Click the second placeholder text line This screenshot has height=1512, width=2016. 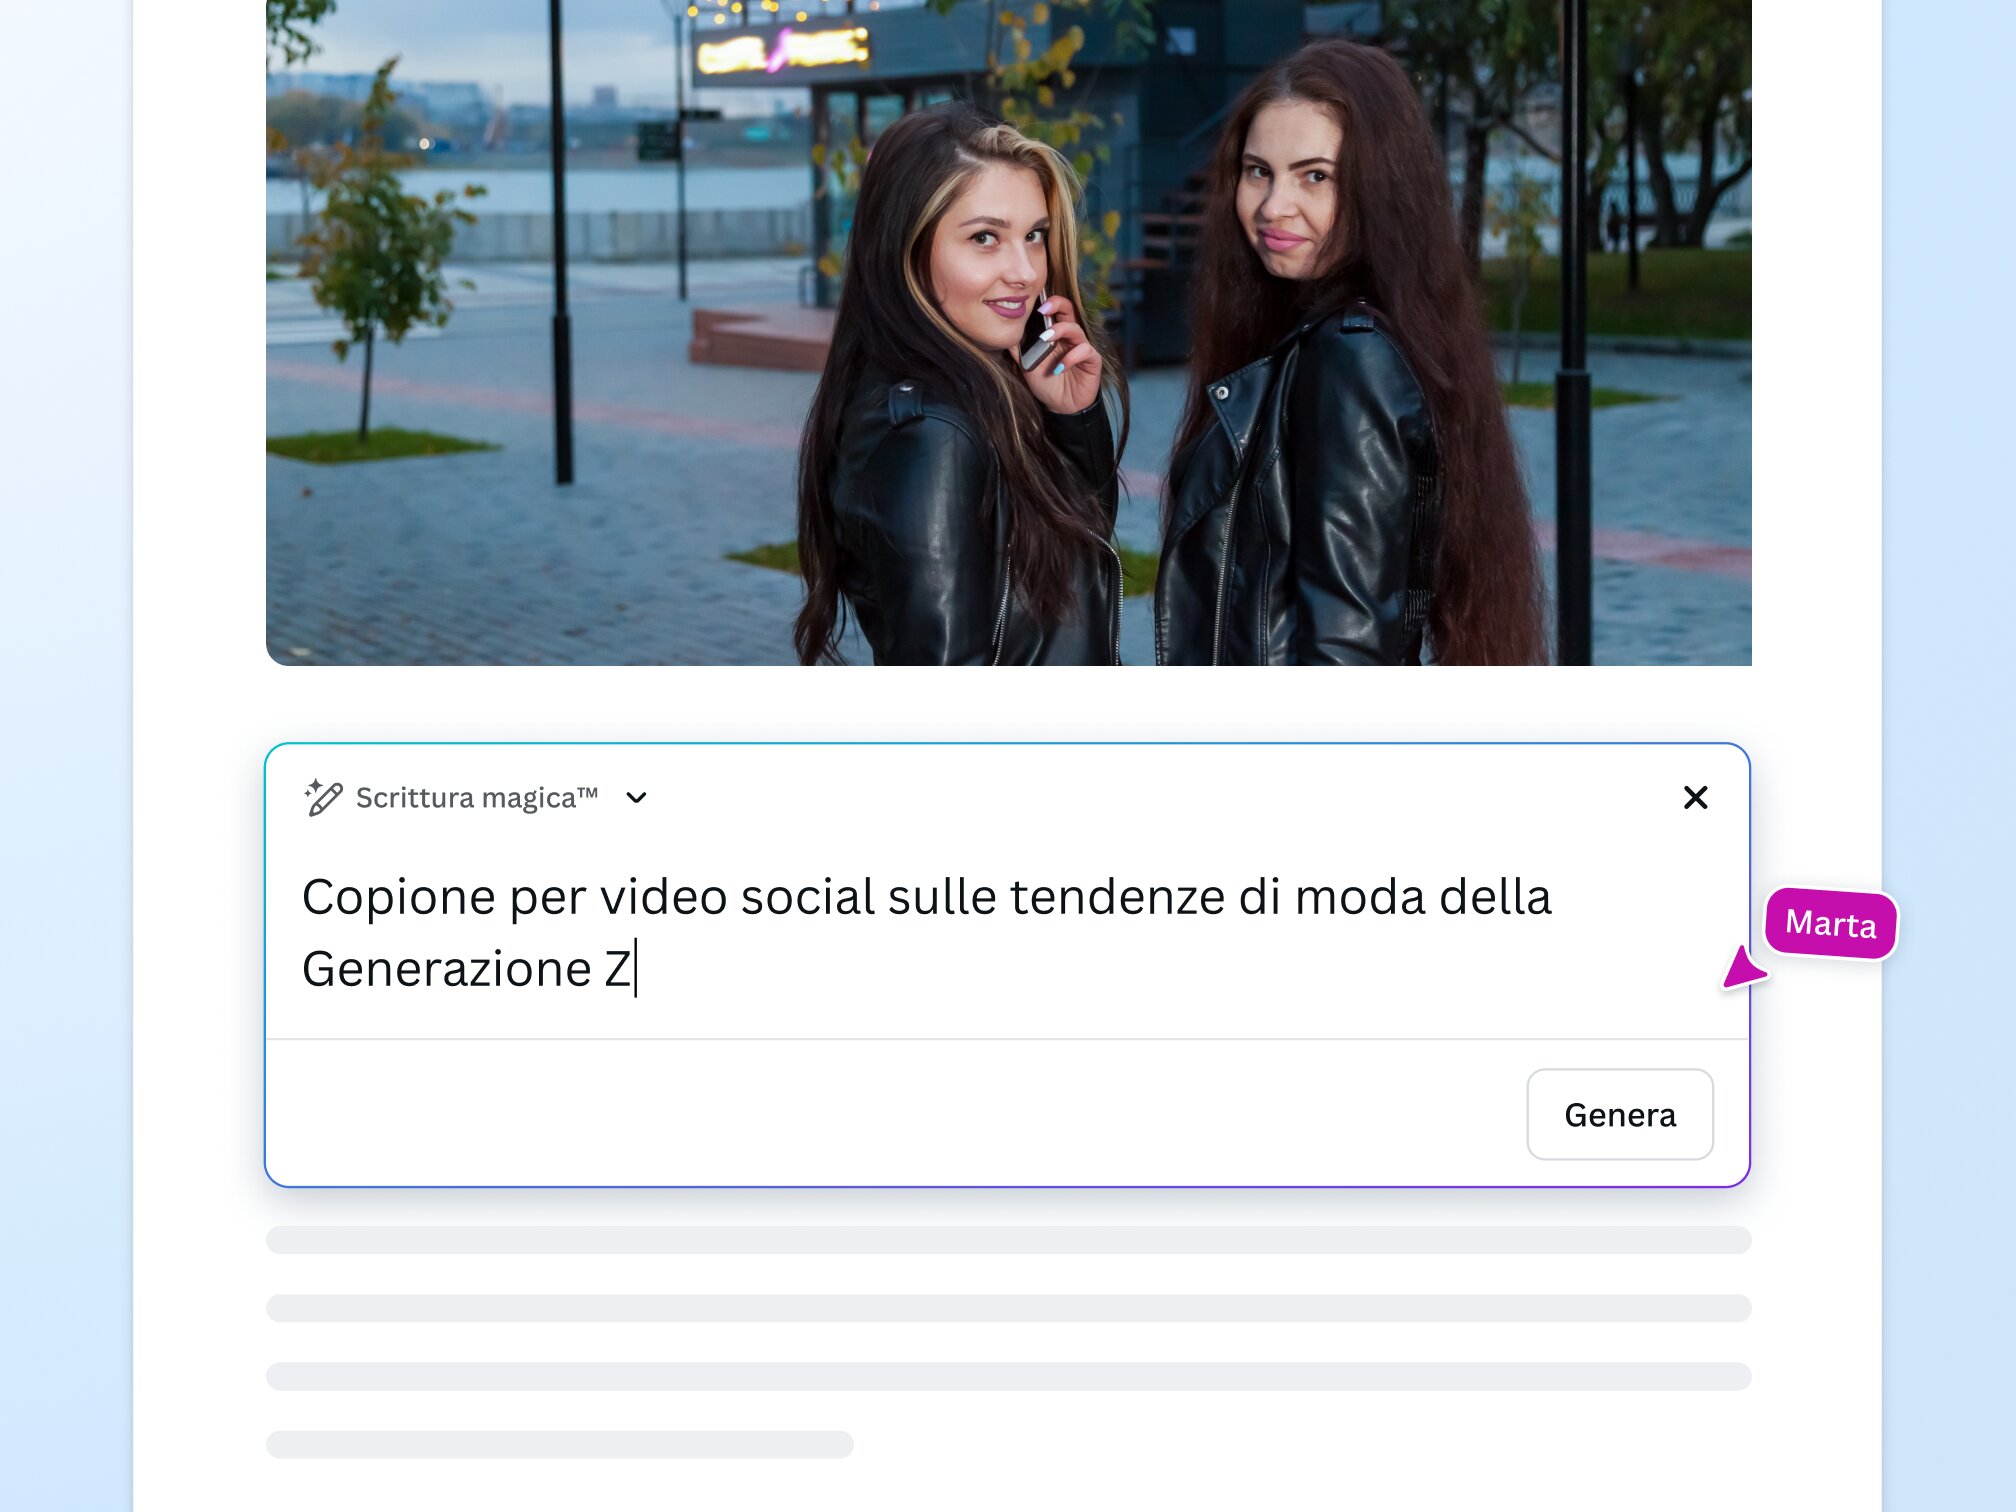point(1008,1308)
